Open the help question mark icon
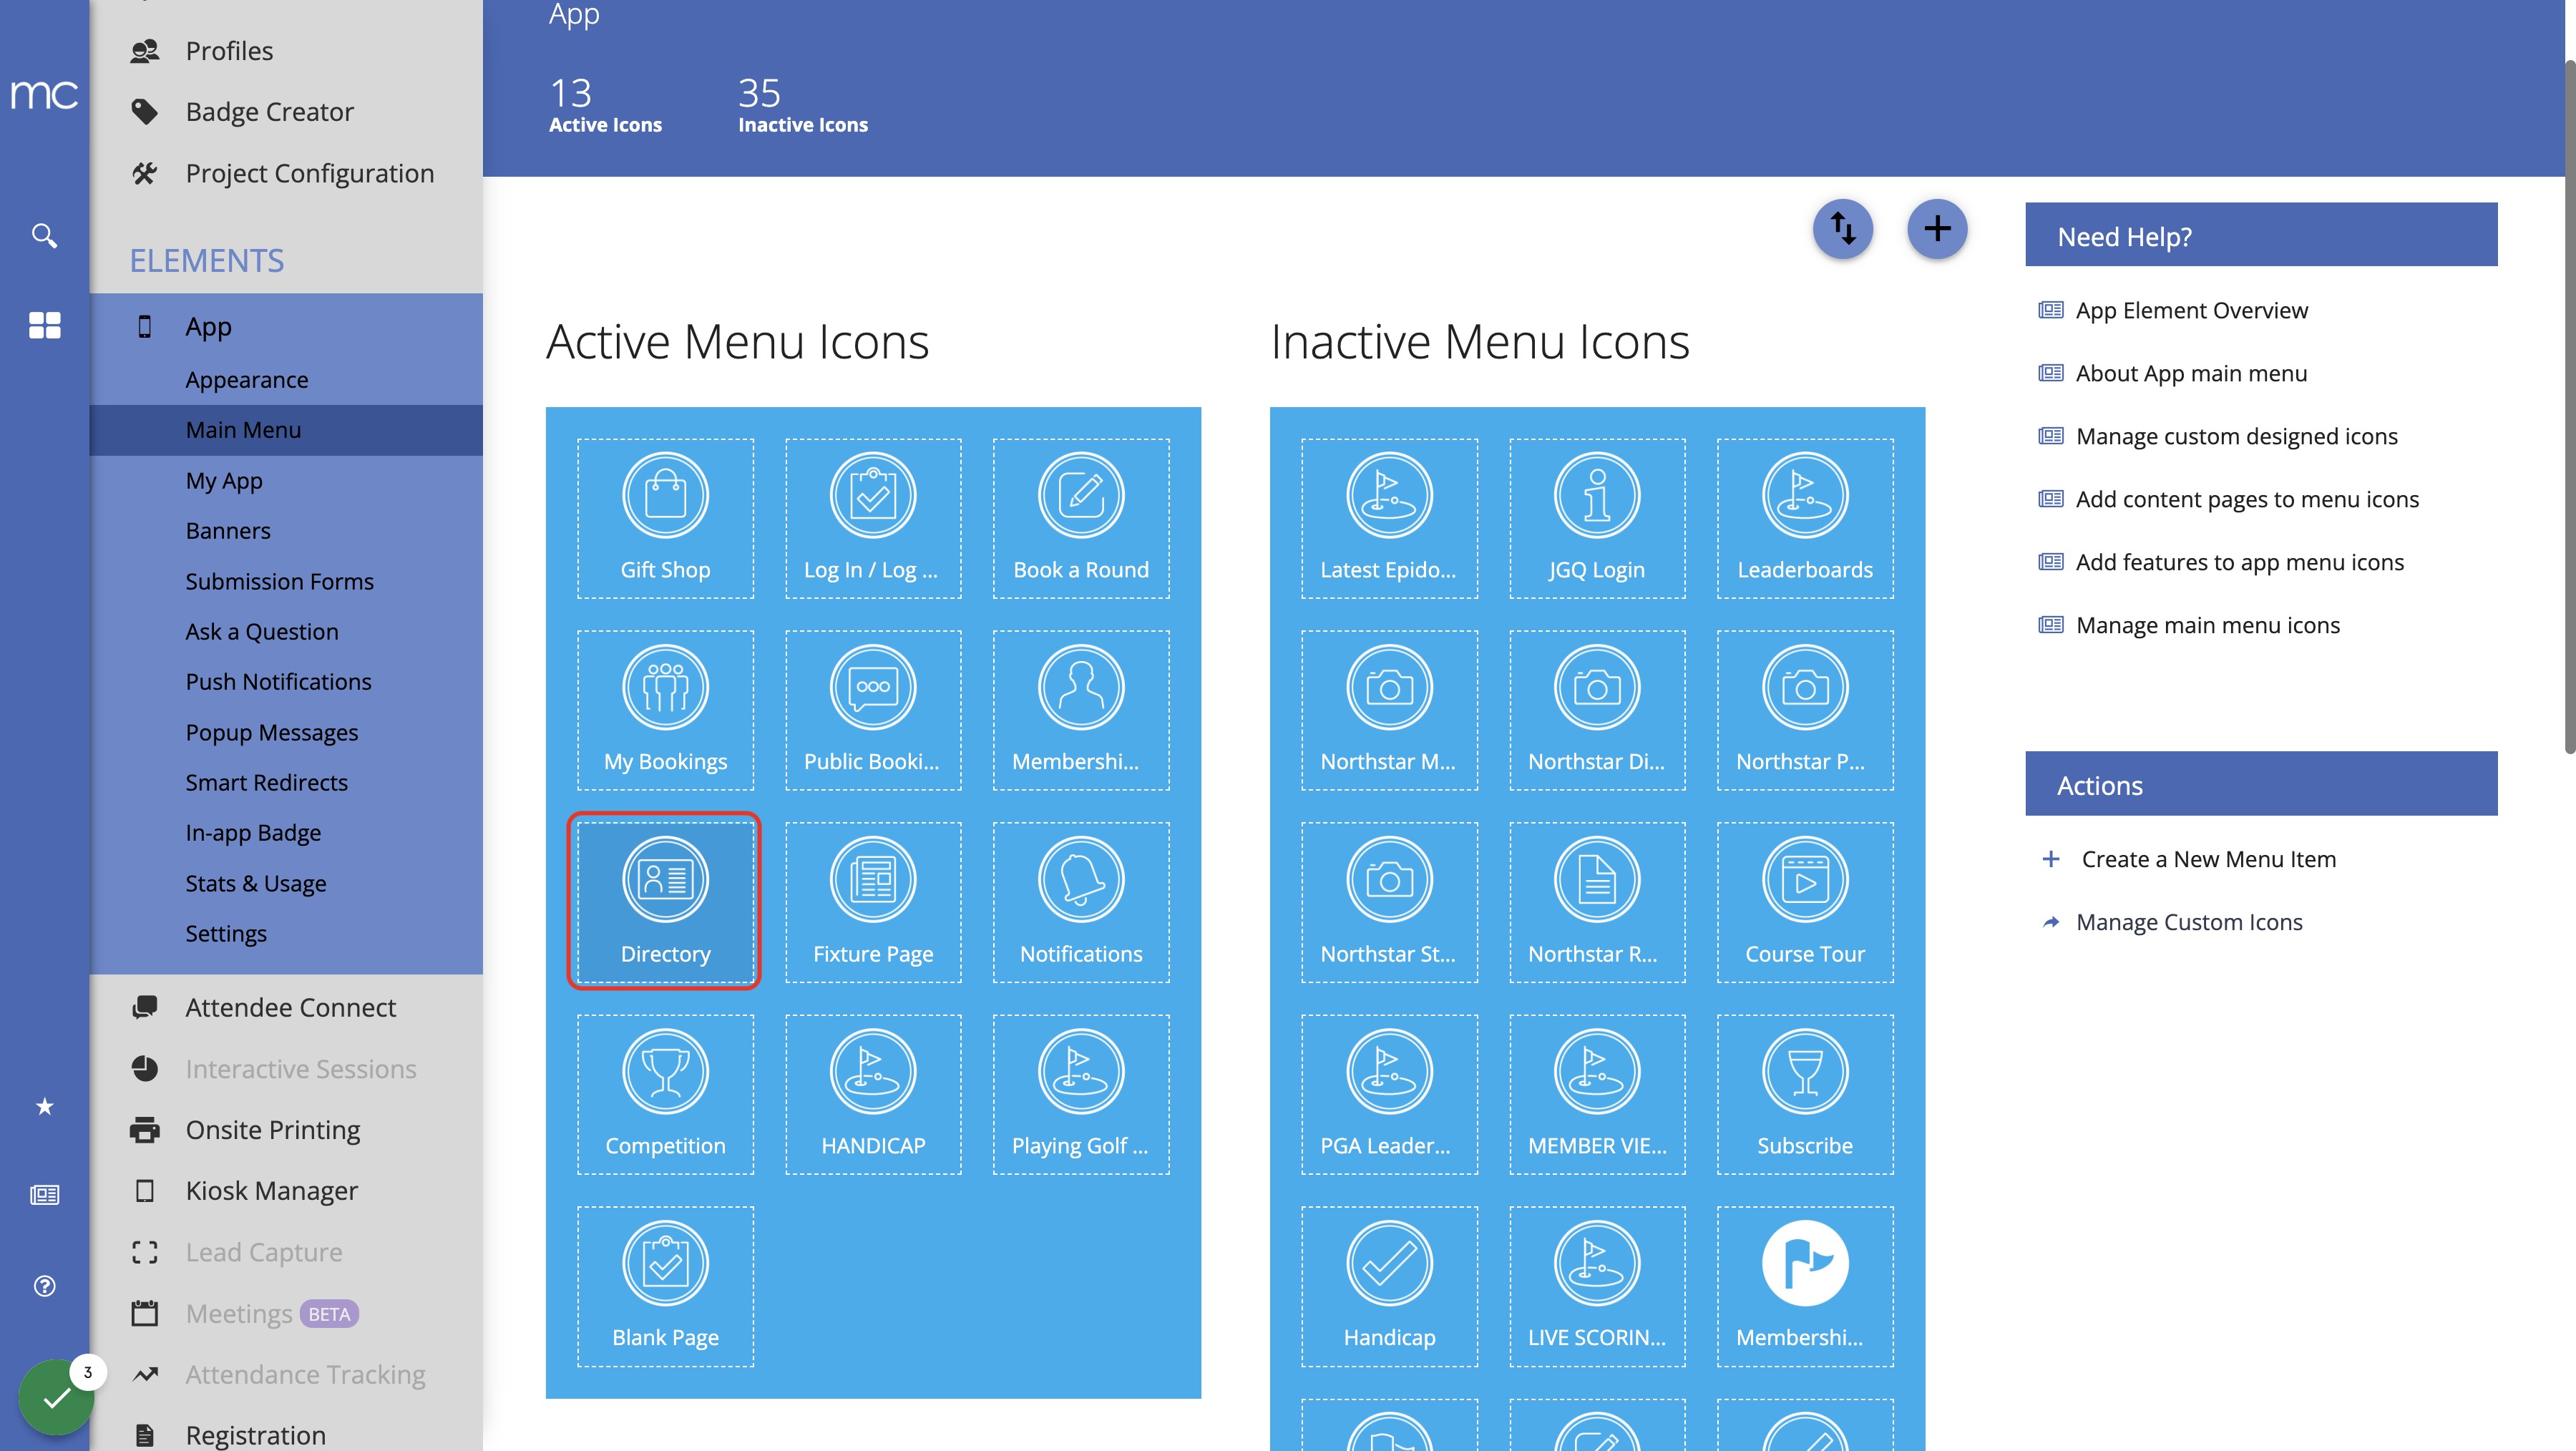 pos(44,1286)
